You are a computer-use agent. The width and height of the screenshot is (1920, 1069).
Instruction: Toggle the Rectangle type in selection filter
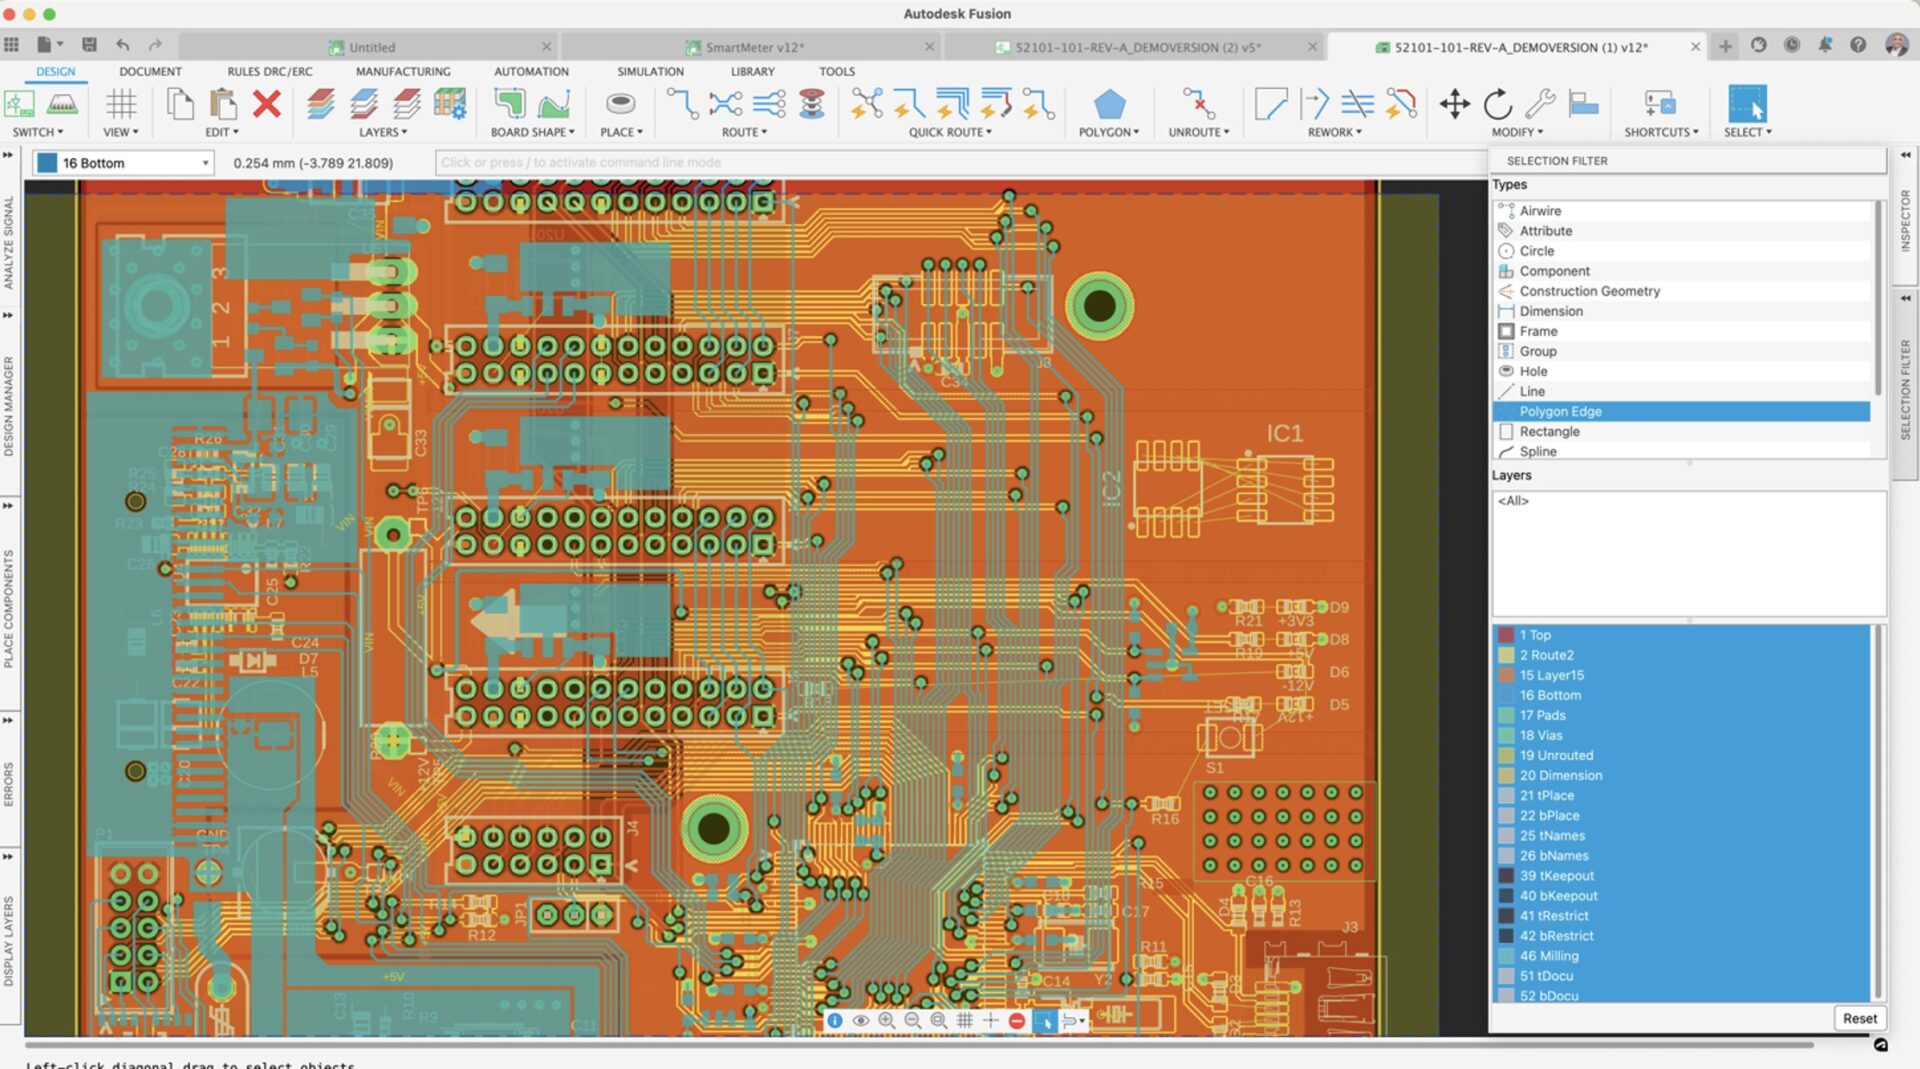[1549, 432]
